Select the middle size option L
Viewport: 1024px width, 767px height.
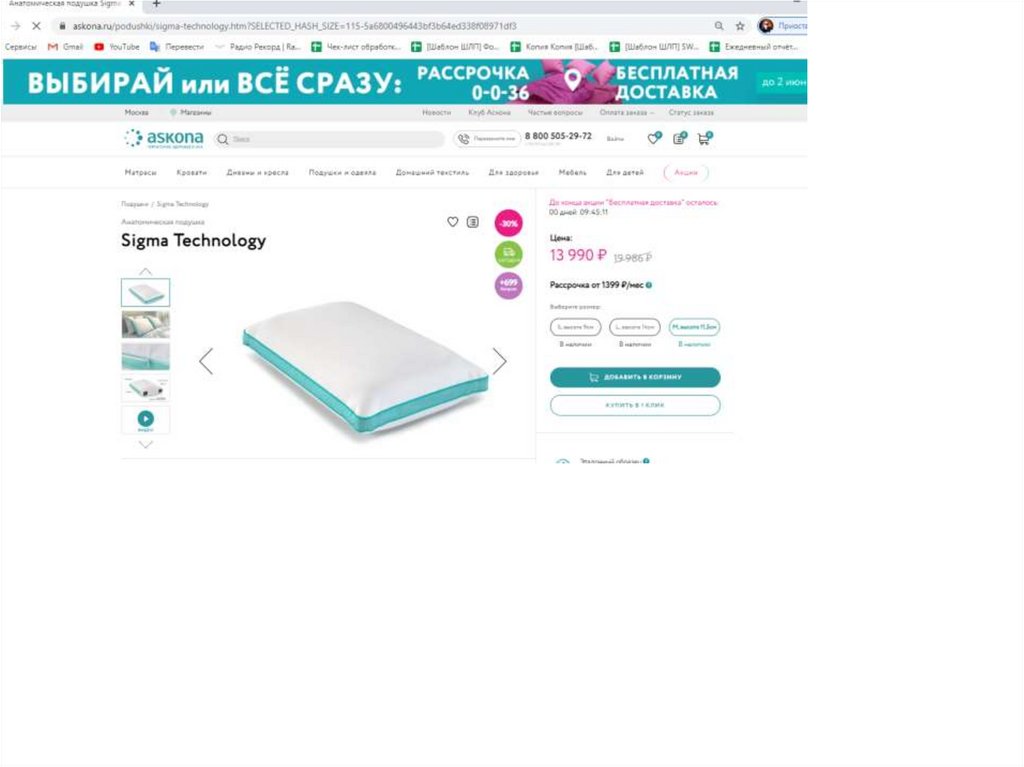(x=635, y=327)
